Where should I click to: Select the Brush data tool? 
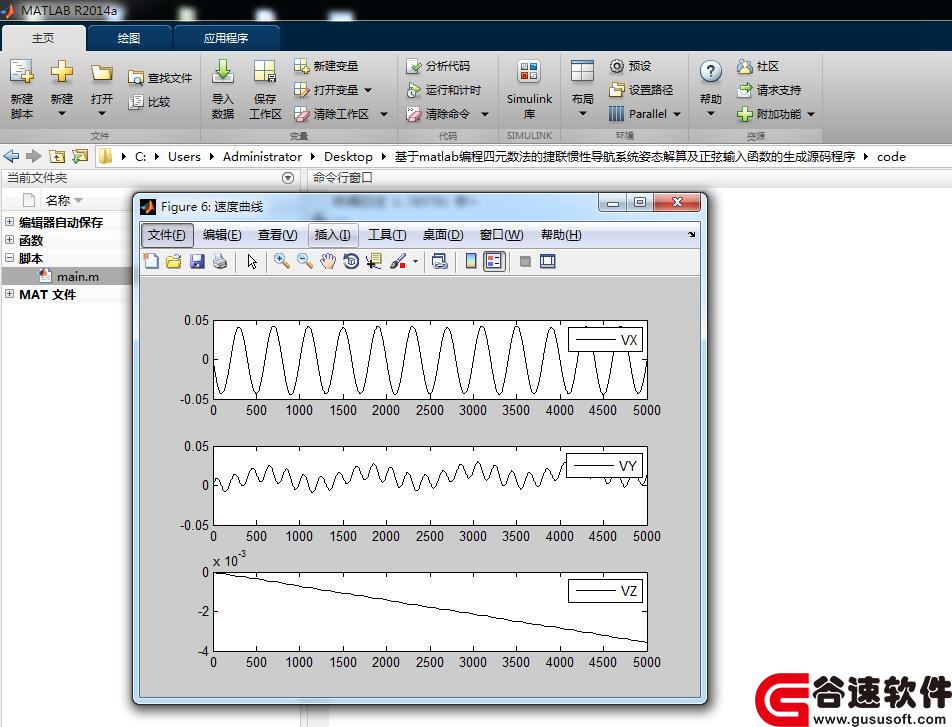coord(398,262)
